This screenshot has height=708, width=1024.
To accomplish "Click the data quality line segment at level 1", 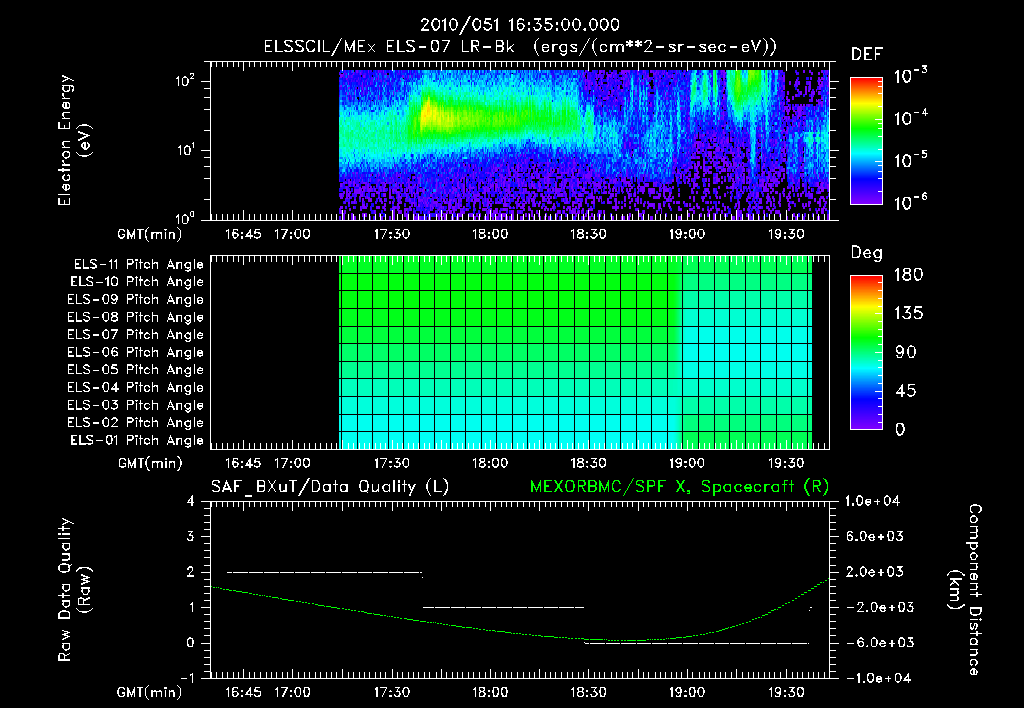I will (504, 607).
